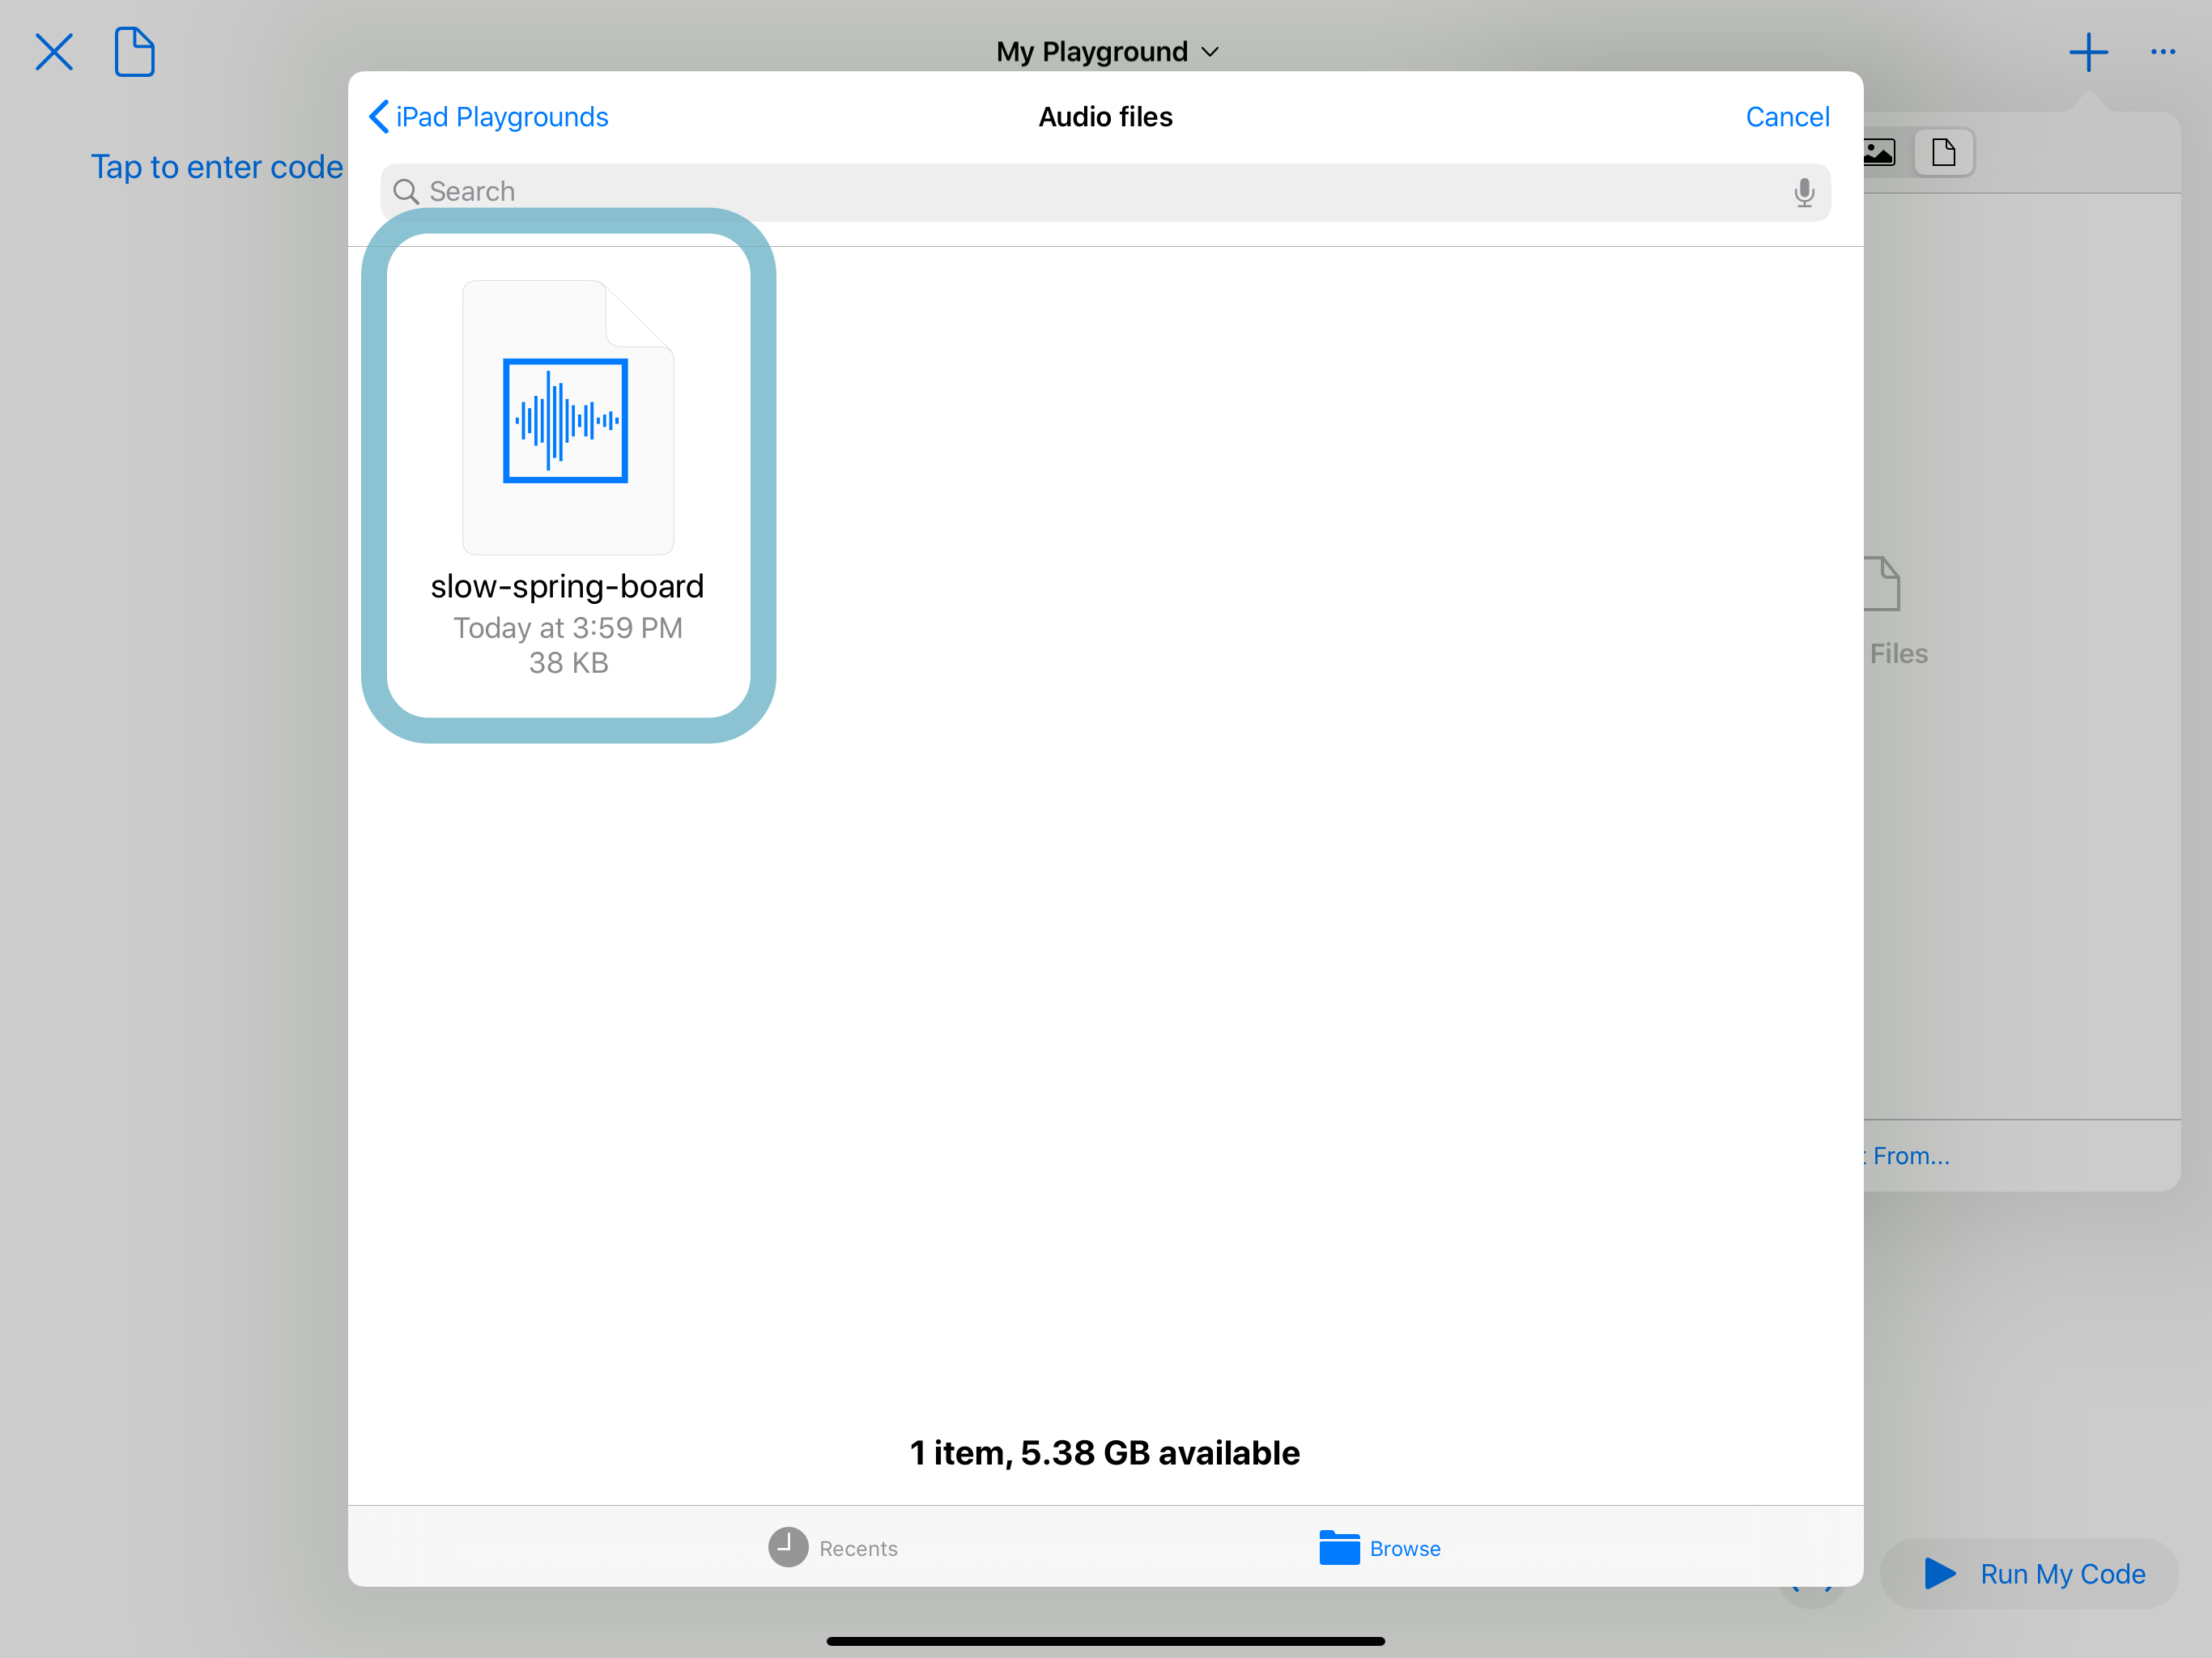Tap the plus add icon
2212x1658 pixels.
point(2088,52)
